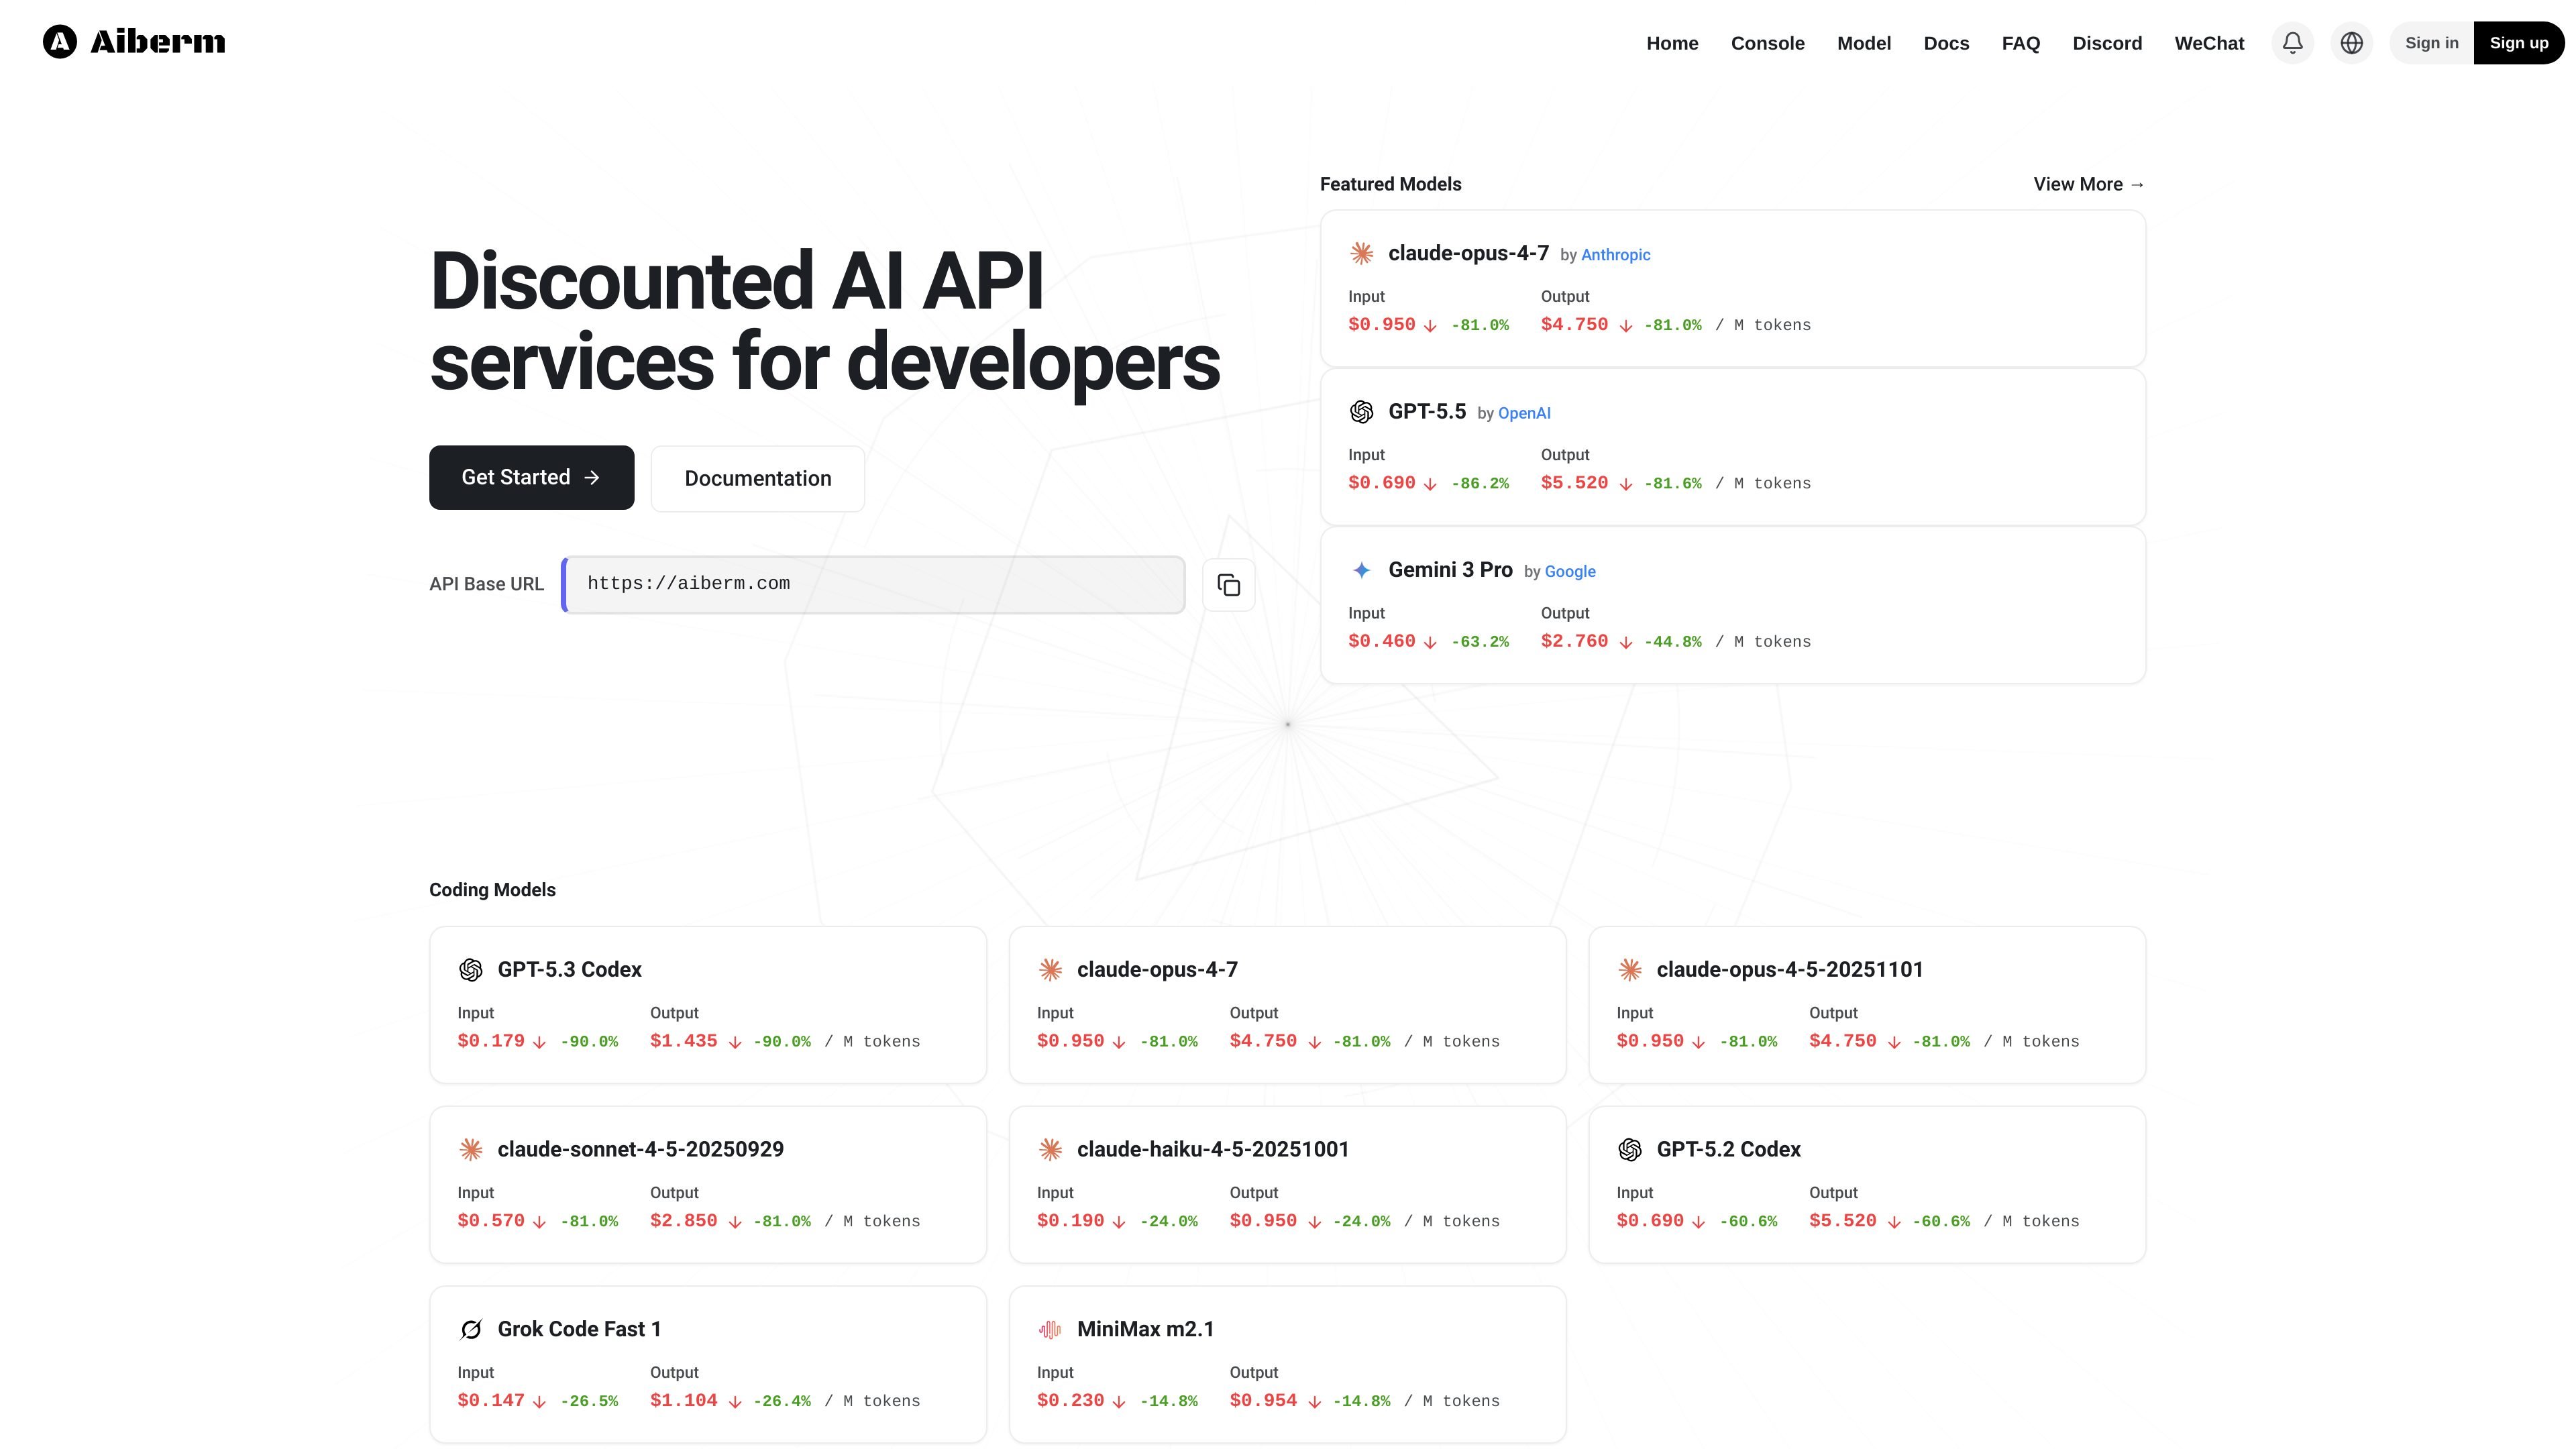Select the MiniMax m2.1 title

click(1145, 1330)
